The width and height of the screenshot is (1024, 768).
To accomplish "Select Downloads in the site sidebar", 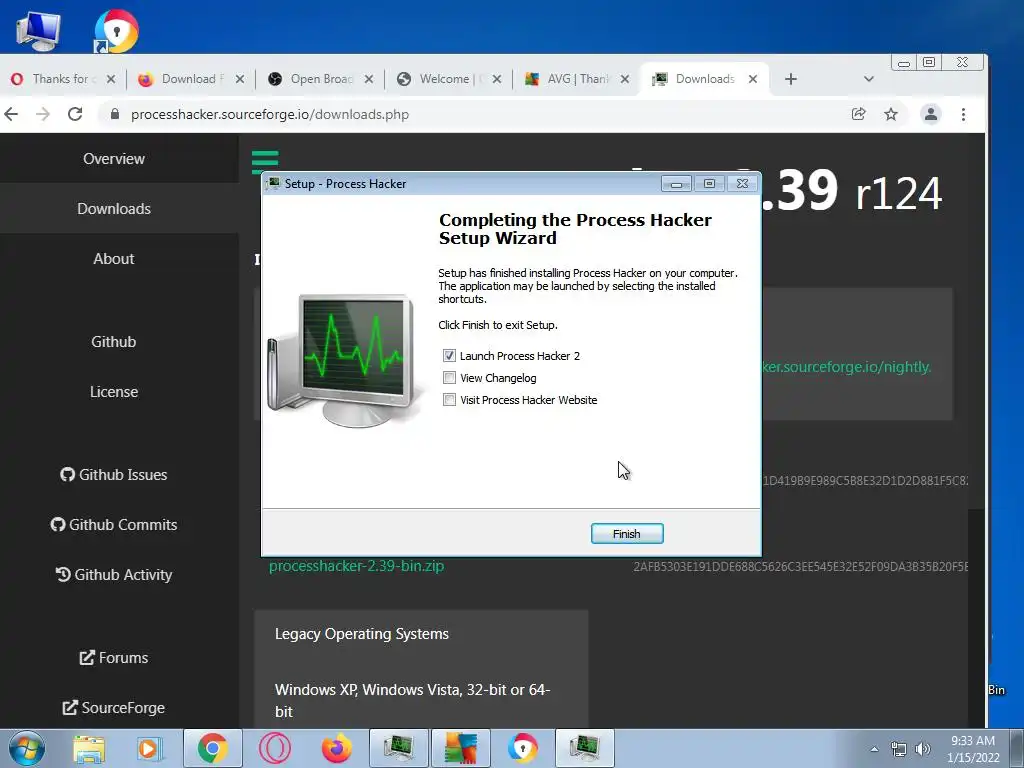I will [114, 209].
